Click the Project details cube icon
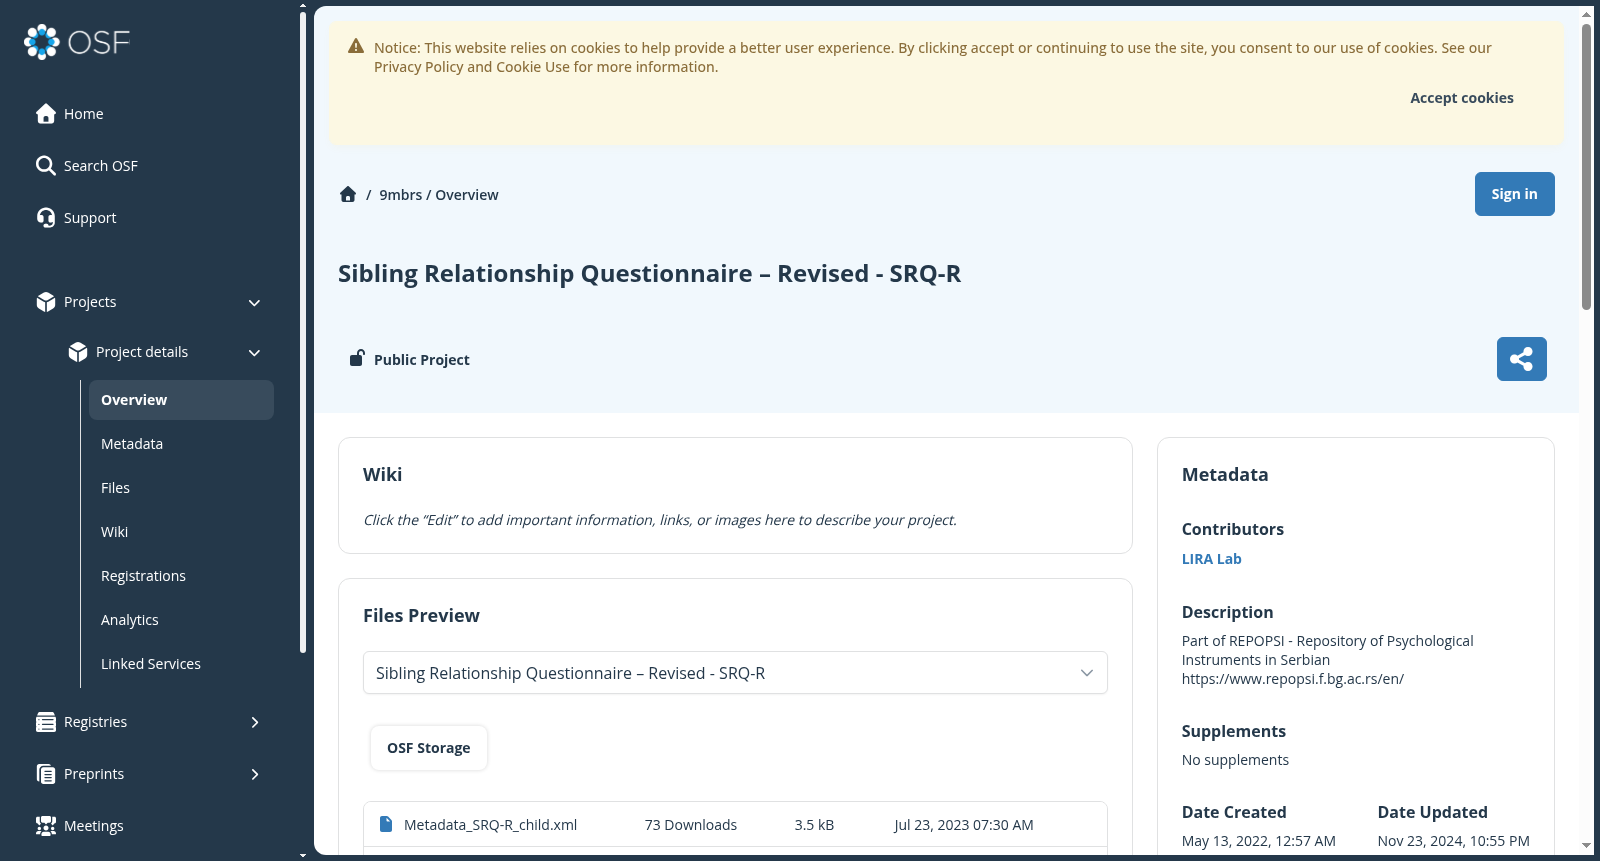Screen dimensions: 1600x861 tap(77, 352)
